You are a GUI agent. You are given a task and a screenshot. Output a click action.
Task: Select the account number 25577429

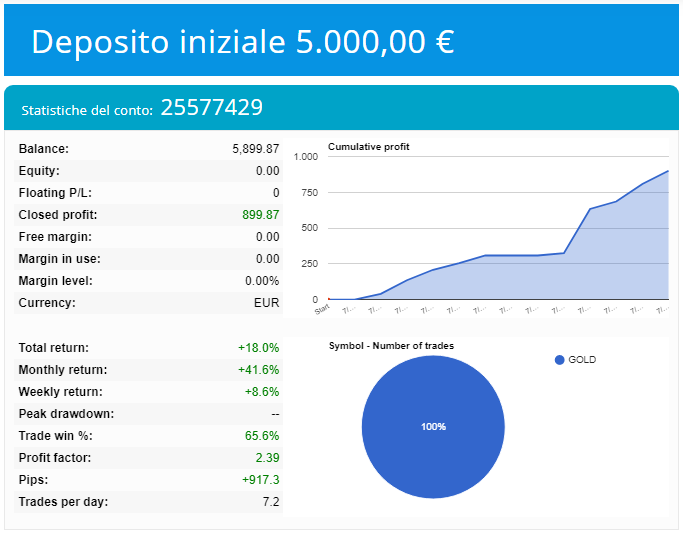(x=211, y=108)
